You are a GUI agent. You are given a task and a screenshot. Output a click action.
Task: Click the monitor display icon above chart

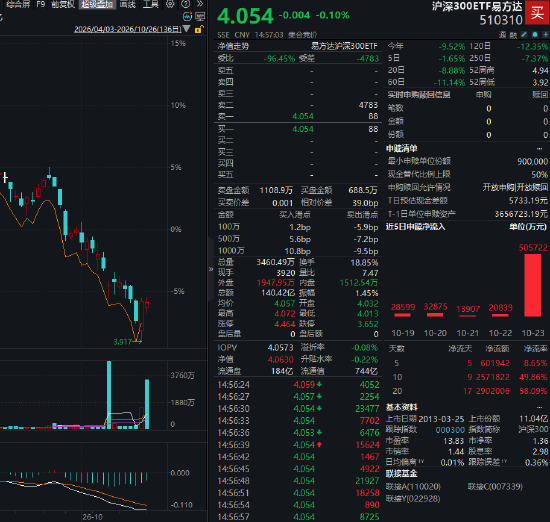click(200, 16)
